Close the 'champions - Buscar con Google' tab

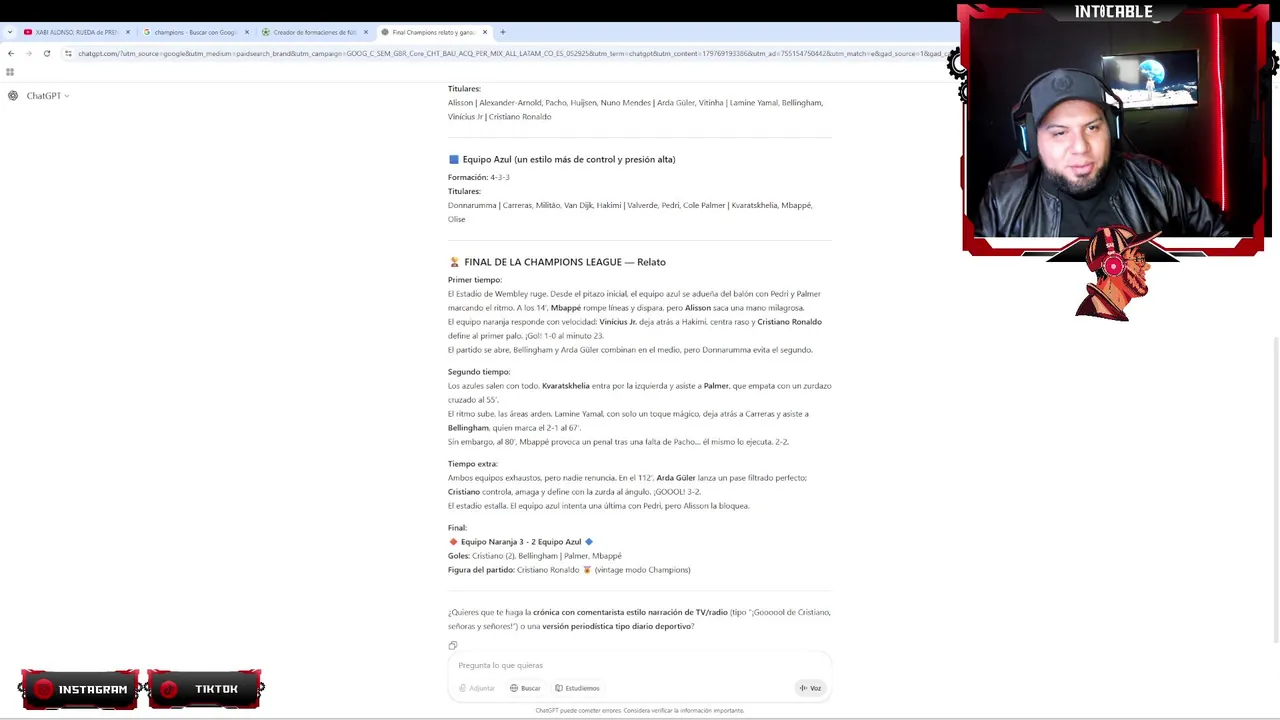(247, 32)
